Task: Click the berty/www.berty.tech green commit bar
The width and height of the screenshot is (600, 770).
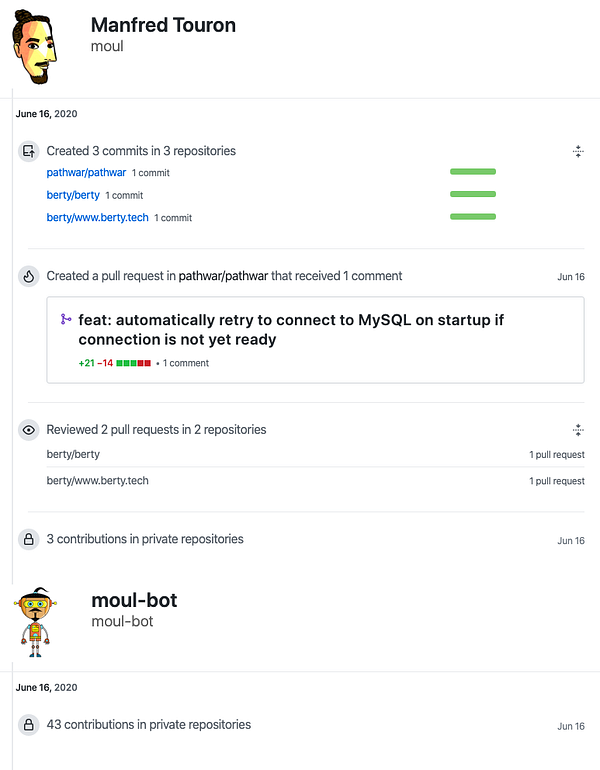Action: pos(473,216)
